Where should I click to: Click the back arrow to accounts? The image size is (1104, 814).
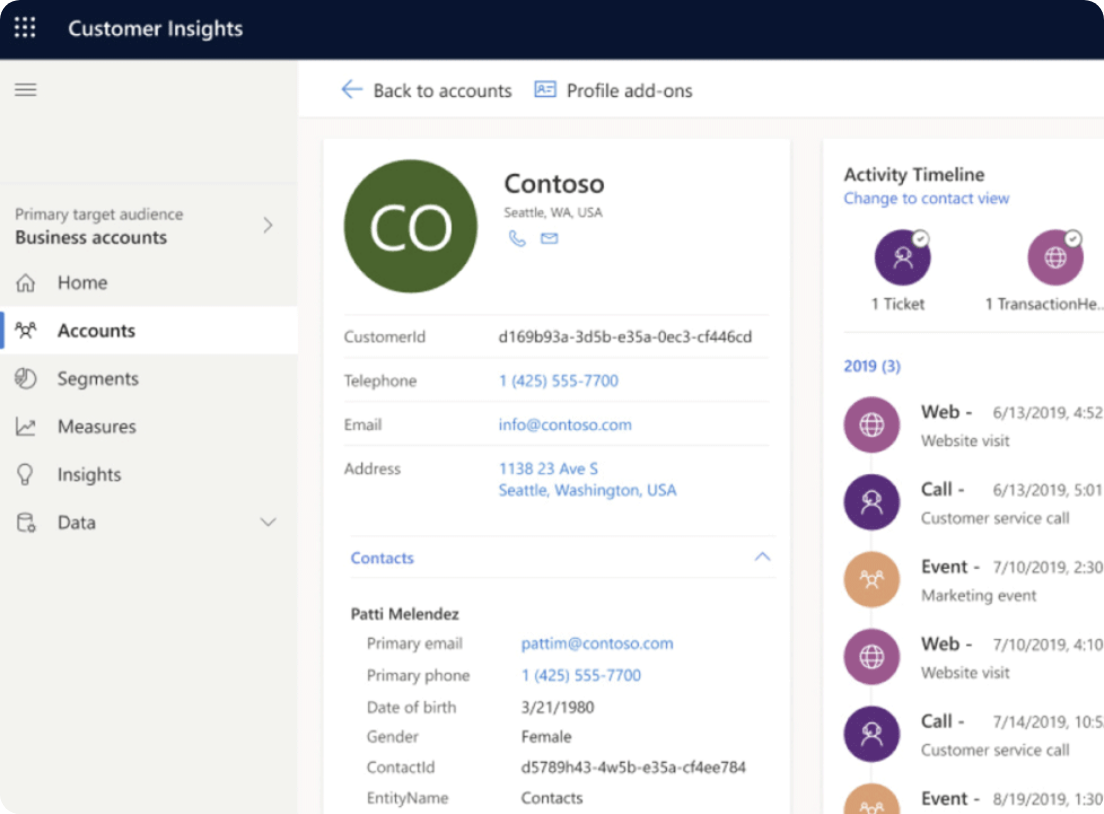coord(351,90)
